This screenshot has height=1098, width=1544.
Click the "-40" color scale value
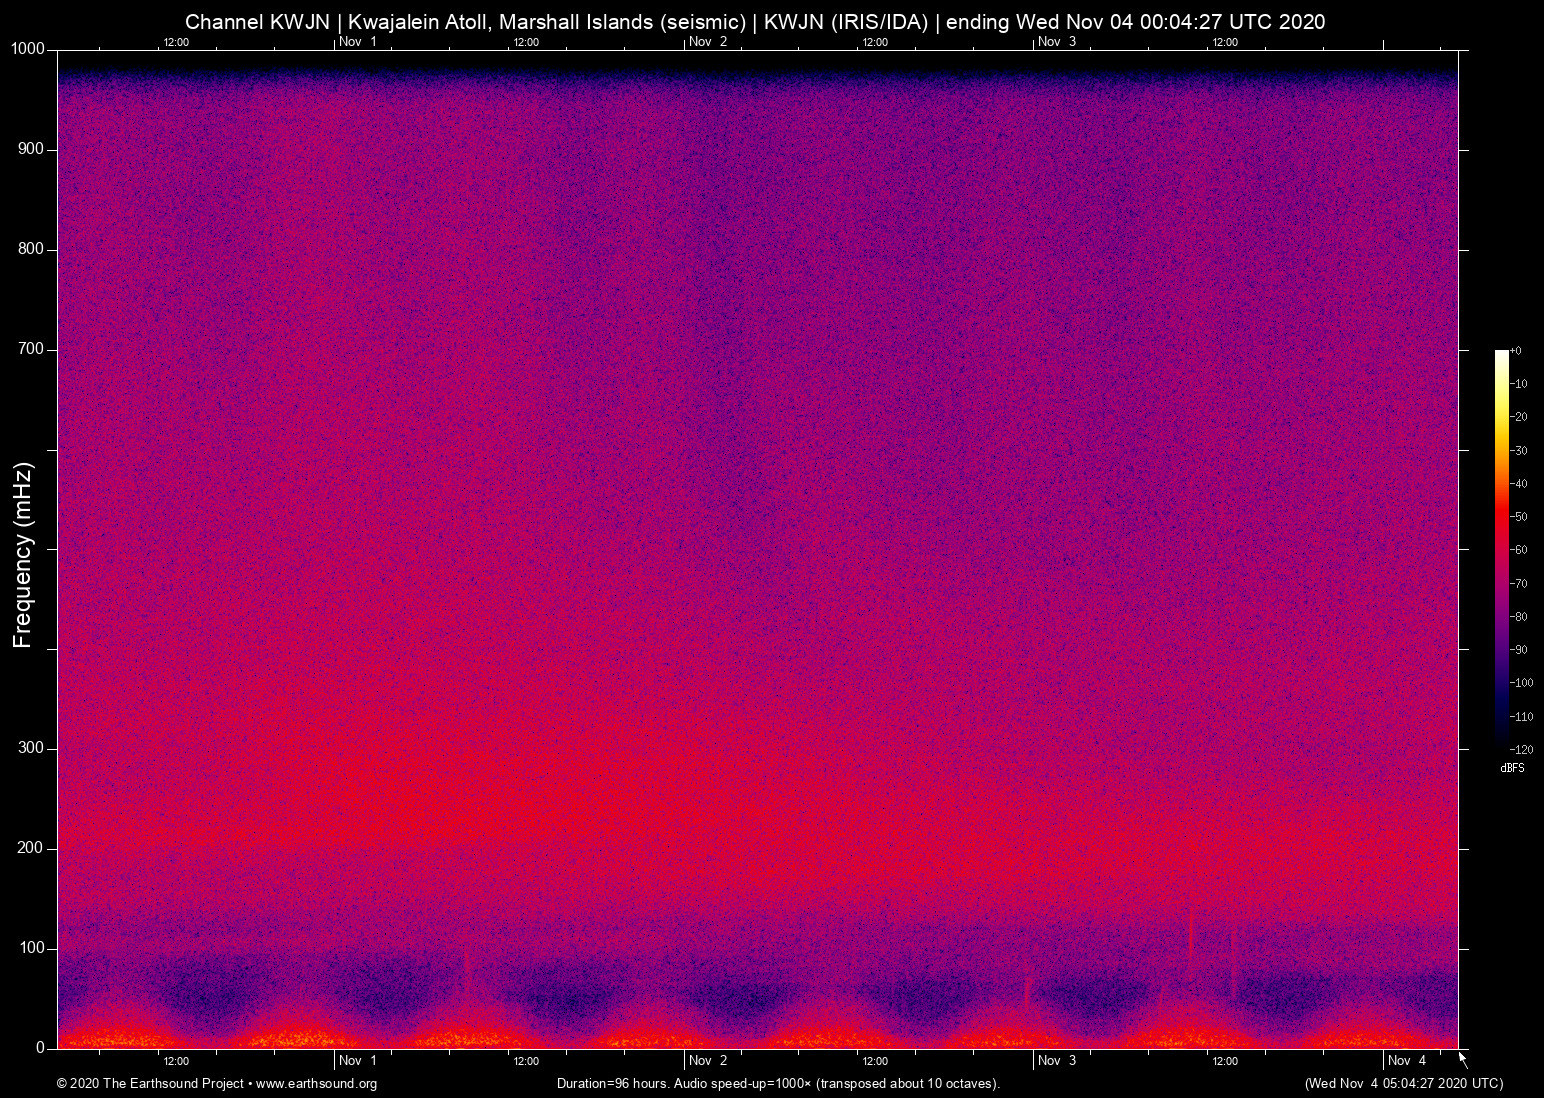tap(1519, 484)
